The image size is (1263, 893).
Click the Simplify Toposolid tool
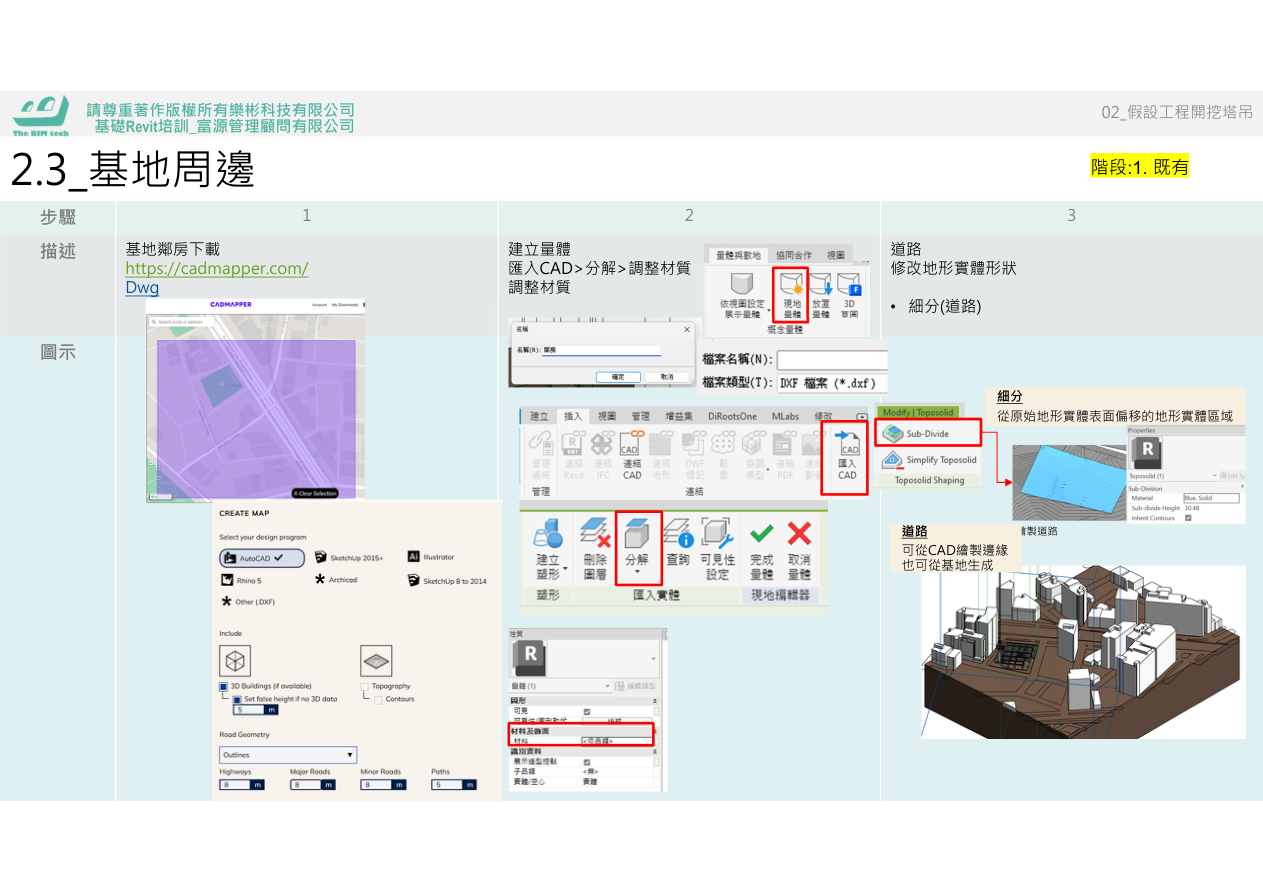coord(928,460)
